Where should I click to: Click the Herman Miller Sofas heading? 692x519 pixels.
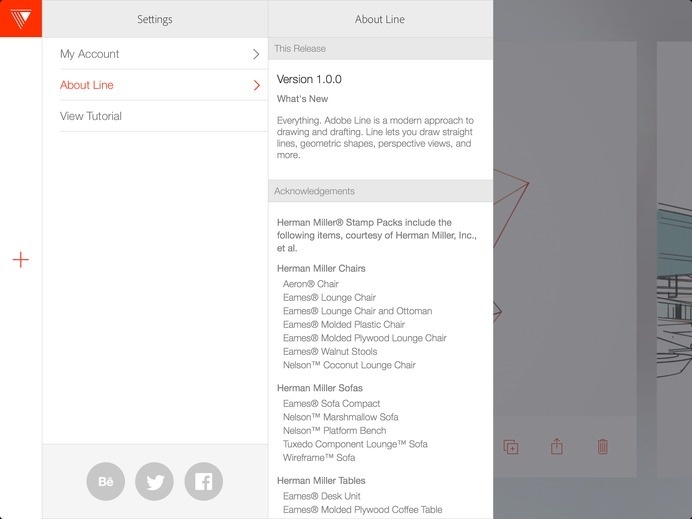(x=320, y=388)
